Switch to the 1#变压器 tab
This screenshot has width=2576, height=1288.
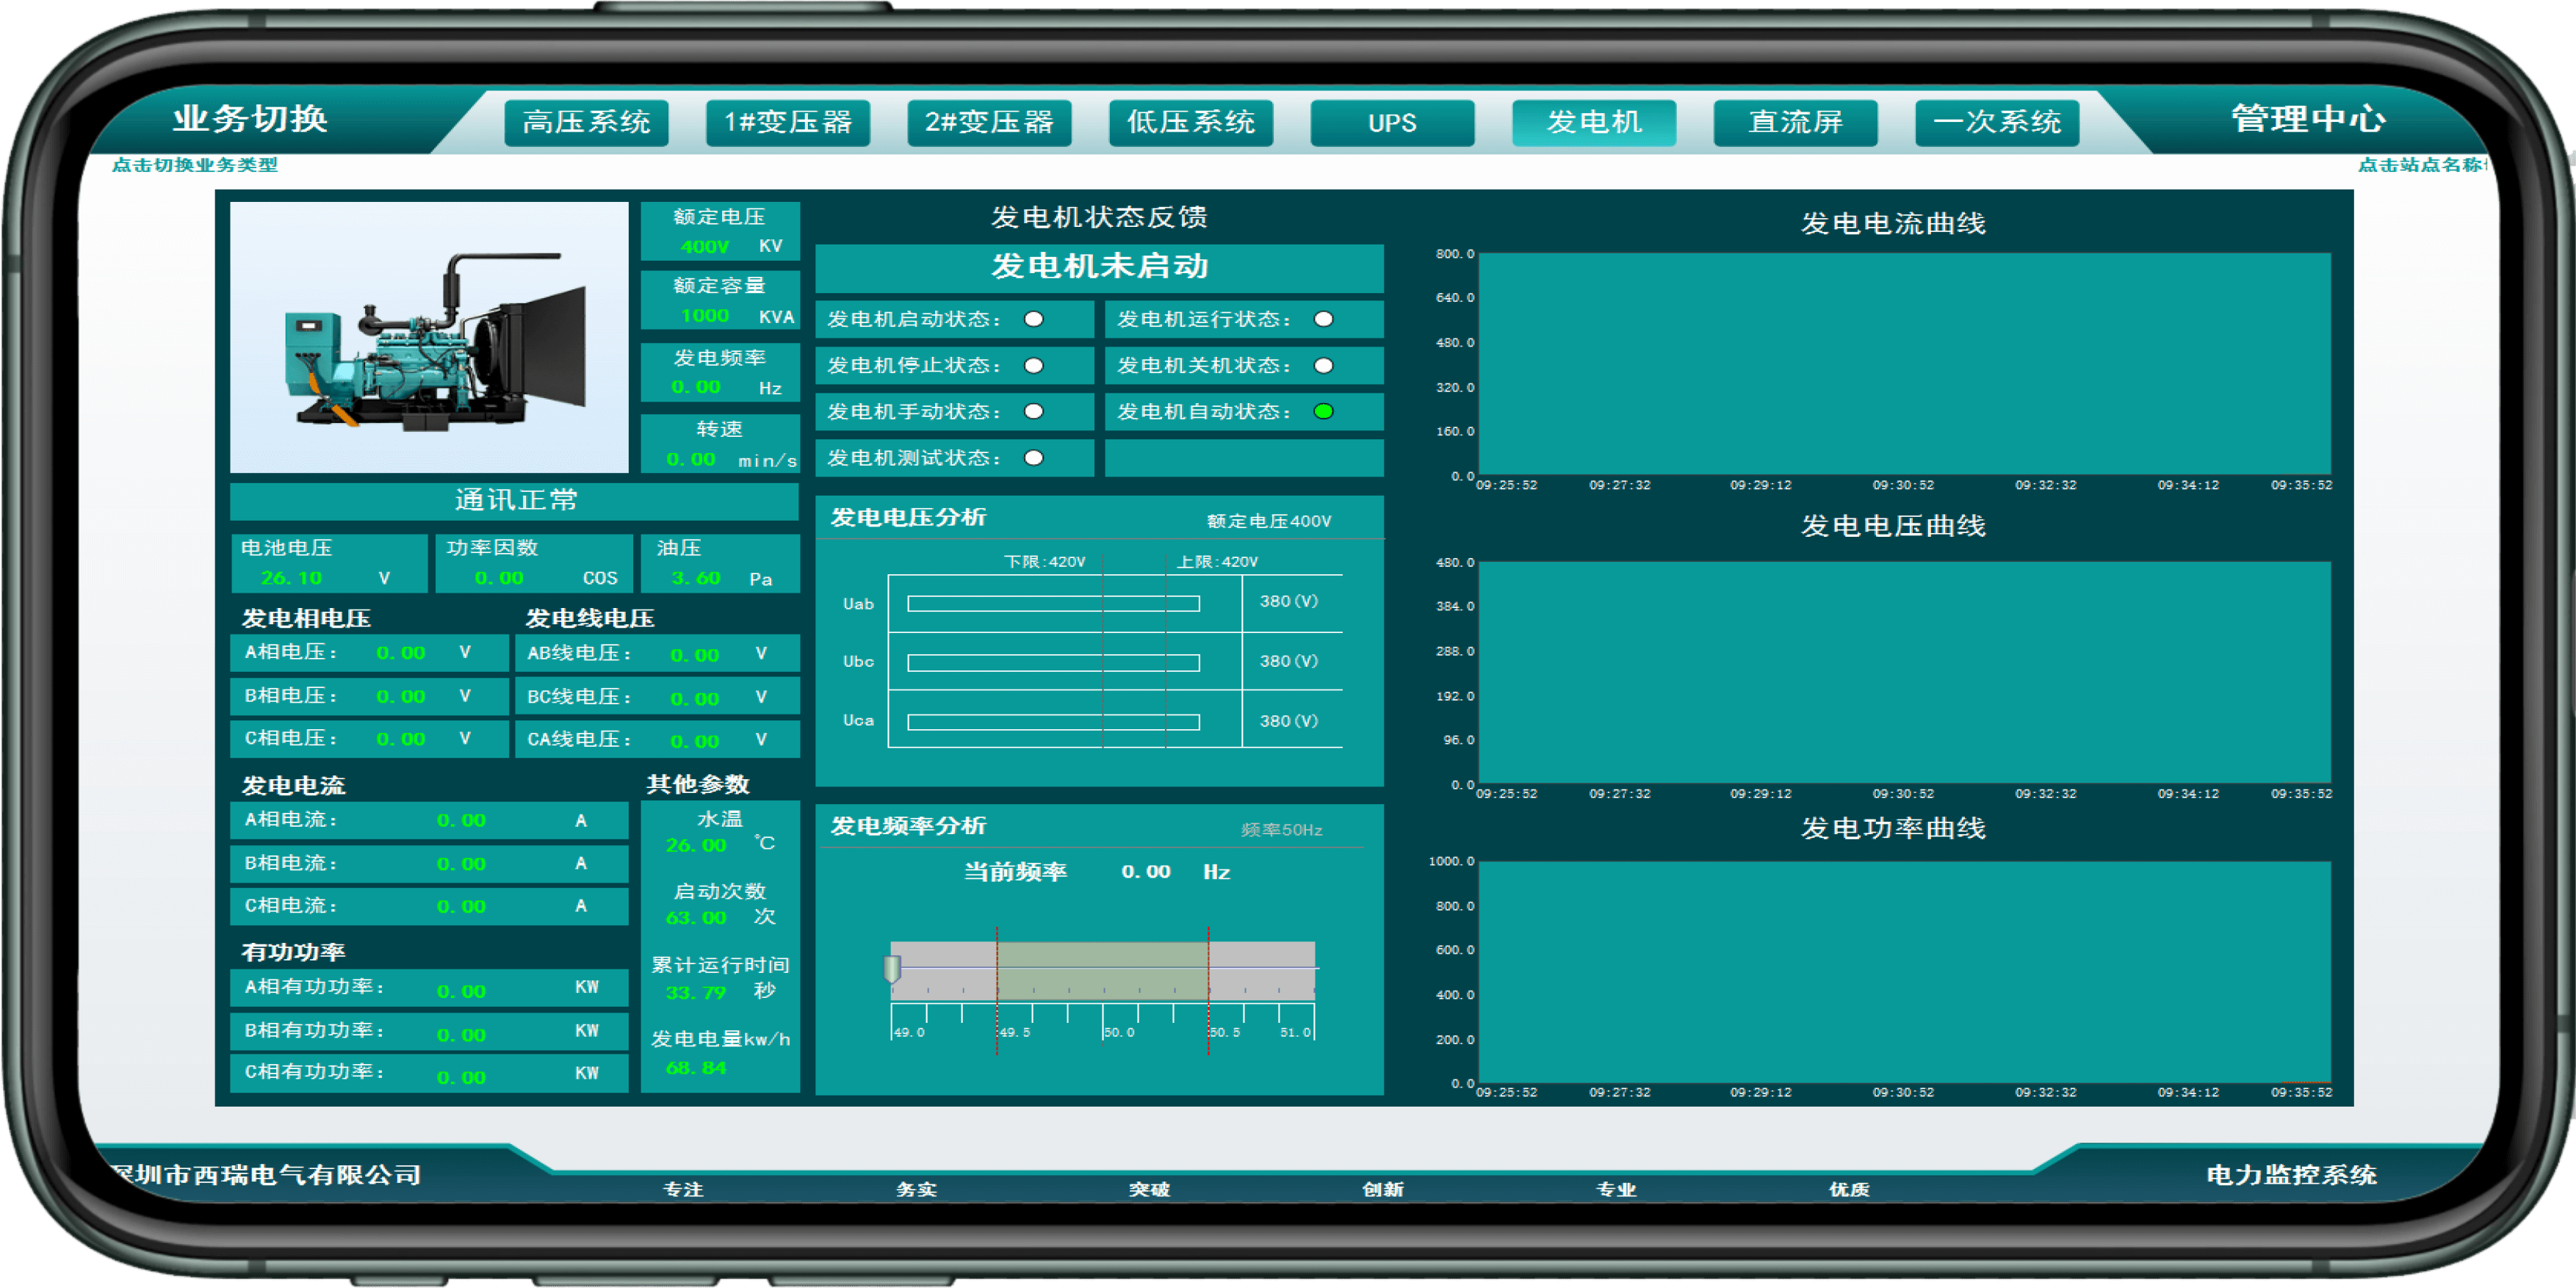788,122
